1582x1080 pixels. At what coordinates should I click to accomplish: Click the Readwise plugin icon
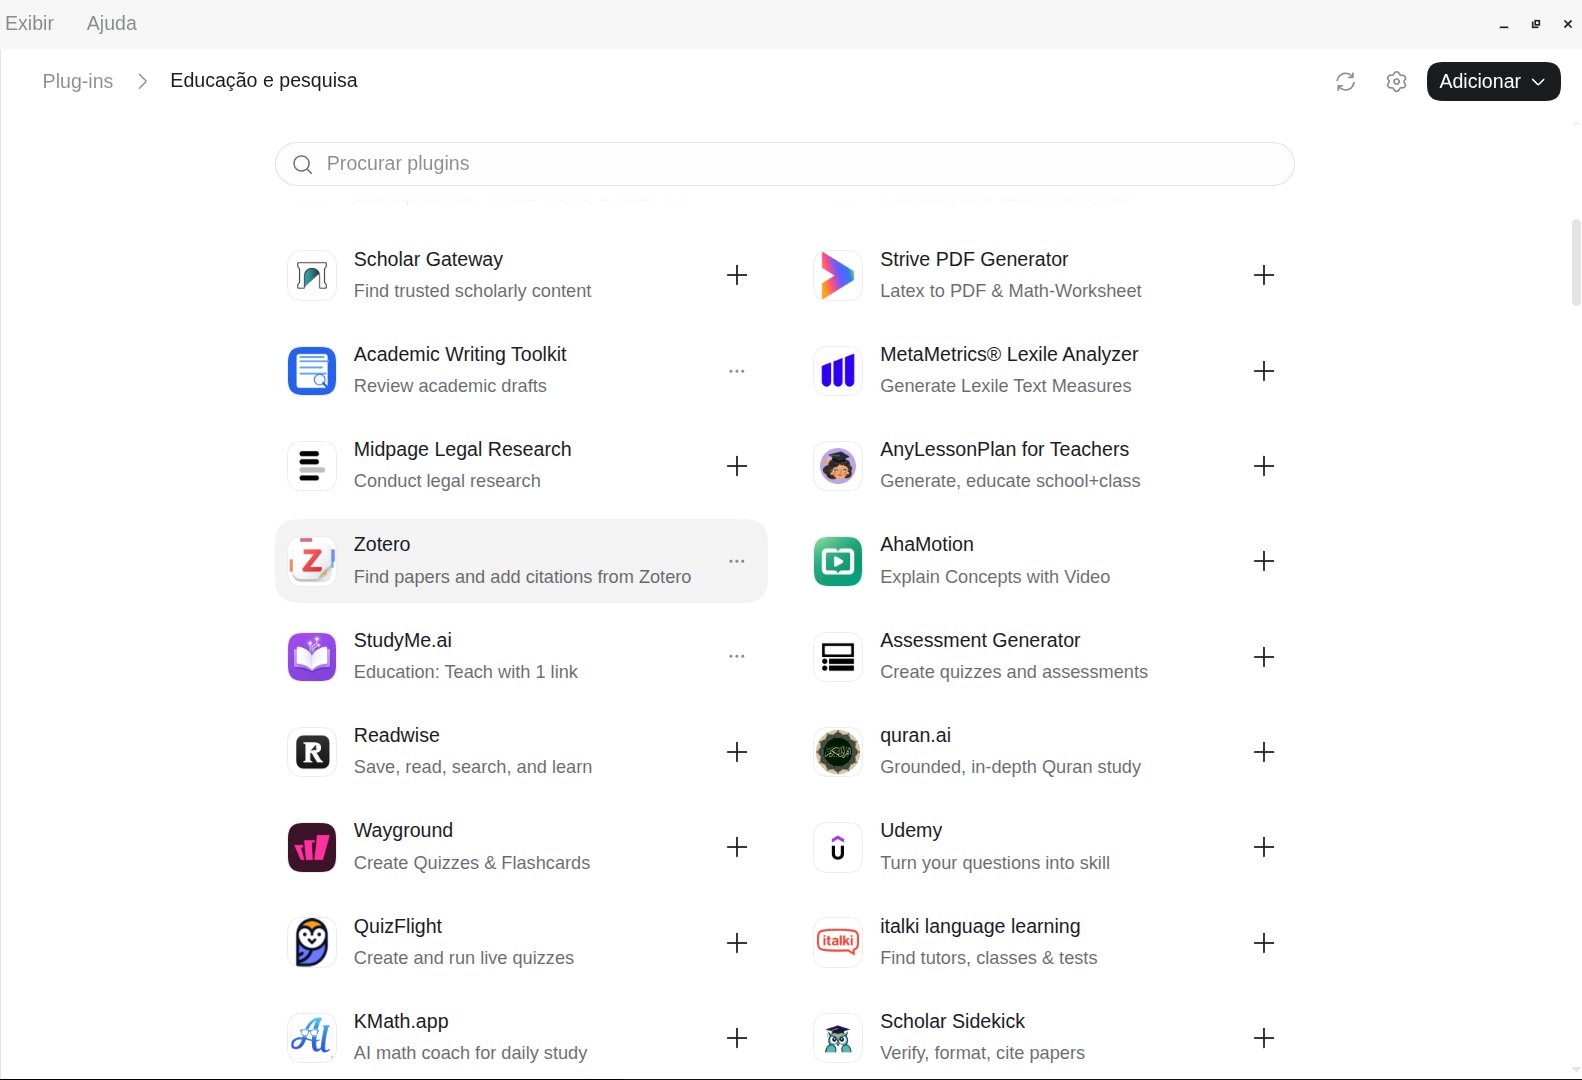312,752
